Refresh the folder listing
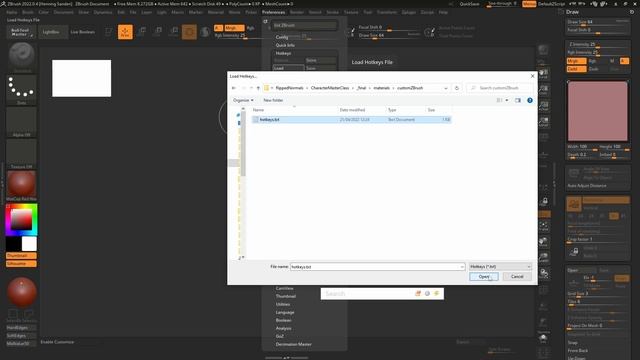 457,88
